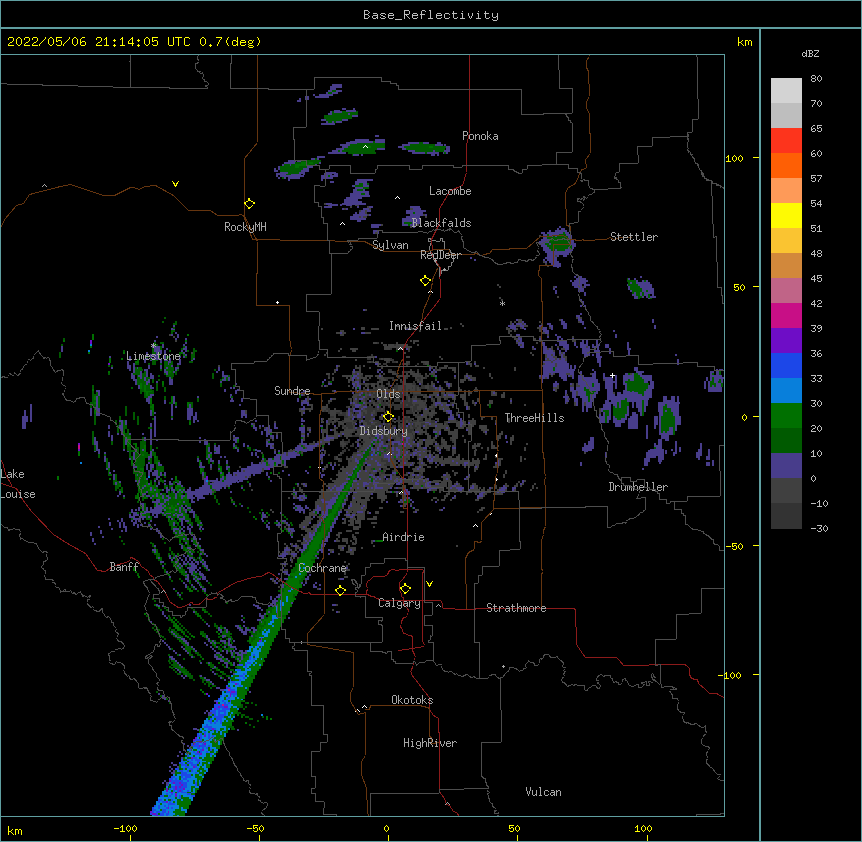Viewport: 862px width, 842px height.
Task: Pick the red 60-65 dBZ legend swatch
Action: pos(786,141)
